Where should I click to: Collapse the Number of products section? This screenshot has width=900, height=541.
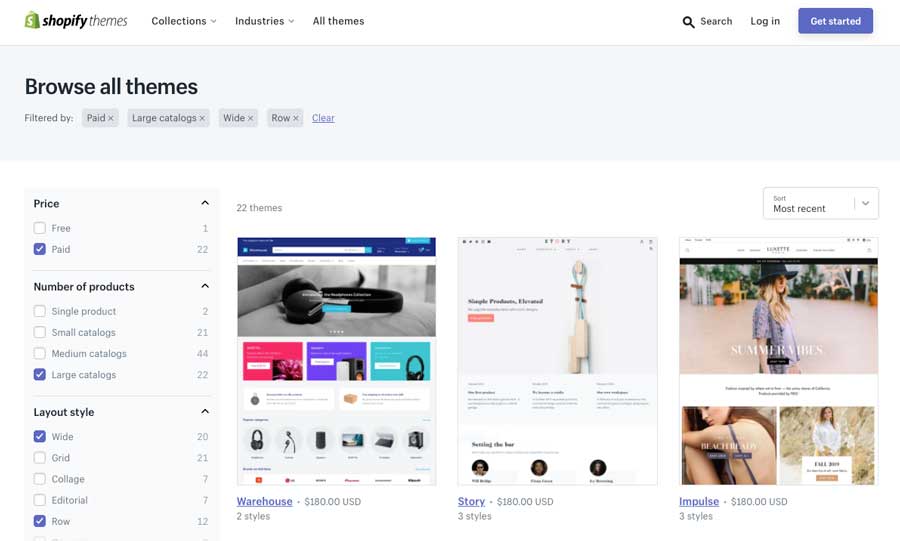tap(205, 286)
